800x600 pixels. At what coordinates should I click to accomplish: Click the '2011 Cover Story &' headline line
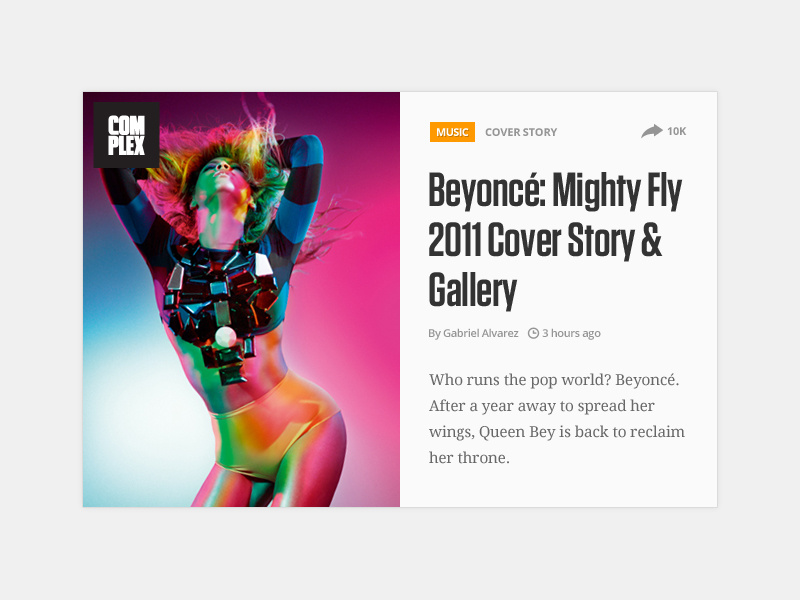[545, 240]
